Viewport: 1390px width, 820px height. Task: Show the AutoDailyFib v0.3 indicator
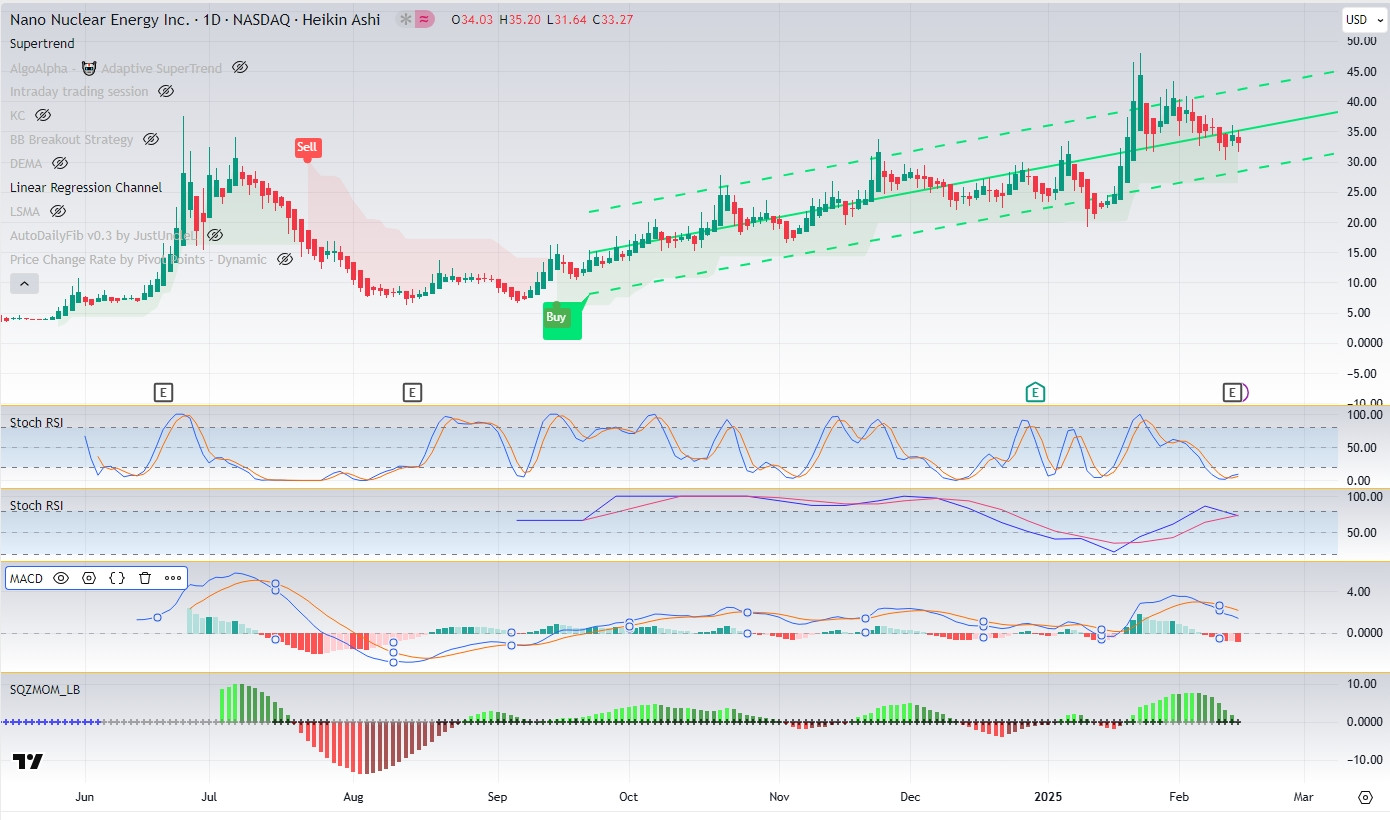pyautogui.click(x=214, y=236)
